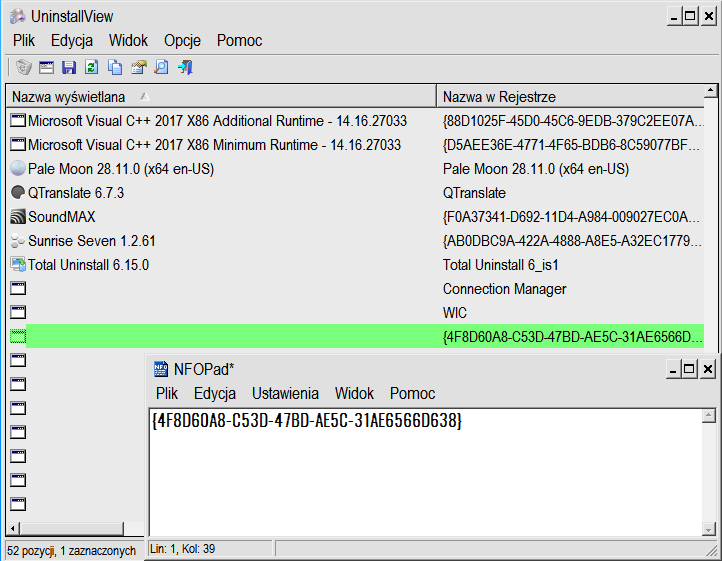
Task: Click the {D5AEE36E-4771... registry name
Action: (x=571, y=145)
